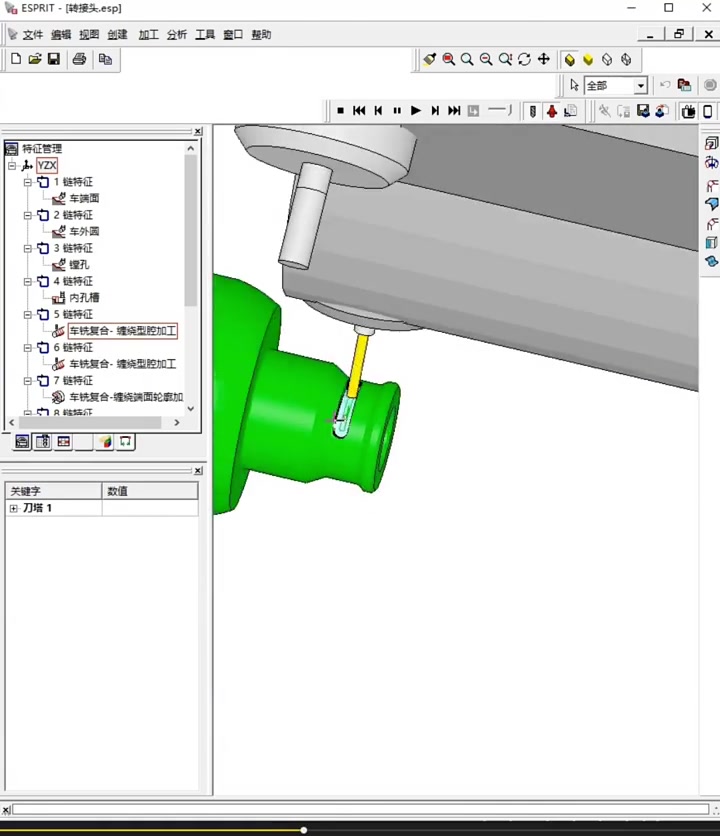Adjust the simulation speed slider

pyautogui.click(x=500, y=110)
